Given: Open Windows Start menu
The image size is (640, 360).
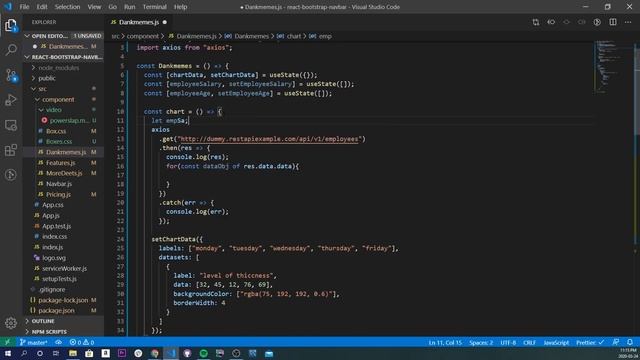Looking at the screenshot, I should (8, 353).
